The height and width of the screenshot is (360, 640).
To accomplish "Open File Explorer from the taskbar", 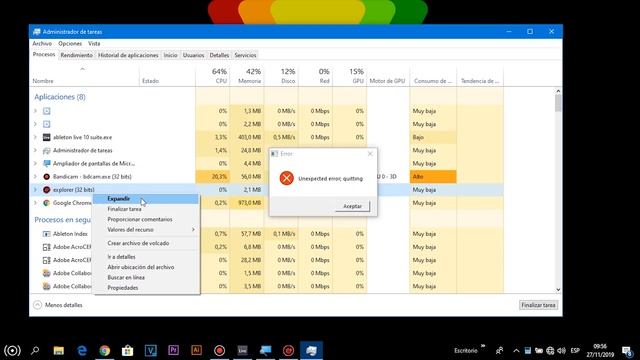I will point(59,350).
